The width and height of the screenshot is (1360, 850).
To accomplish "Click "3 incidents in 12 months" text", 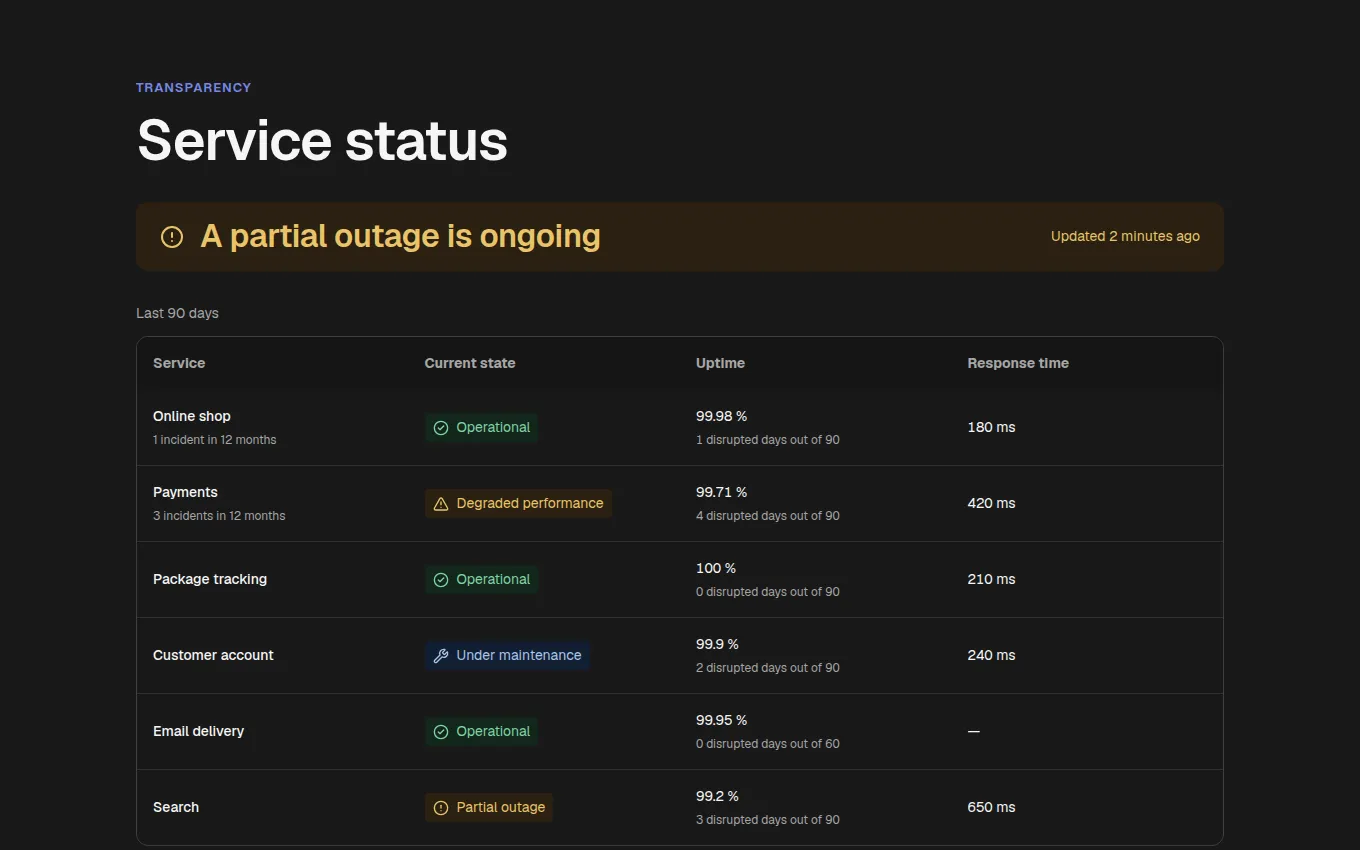I will coord(219,516).
